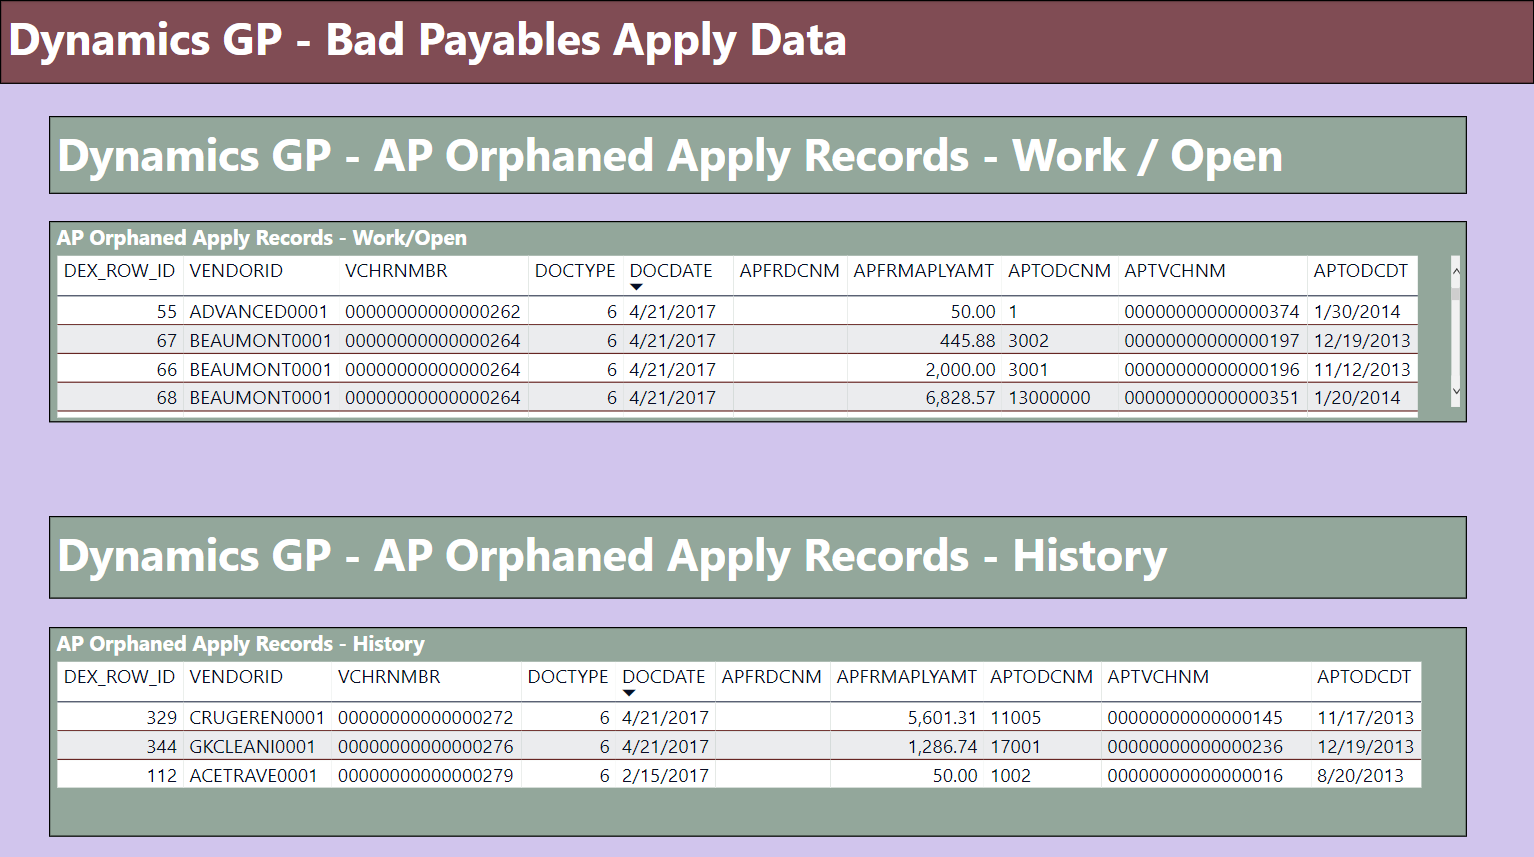
Task: Sort History table by DOCTYPE header
Action: (x=568, y=677)
